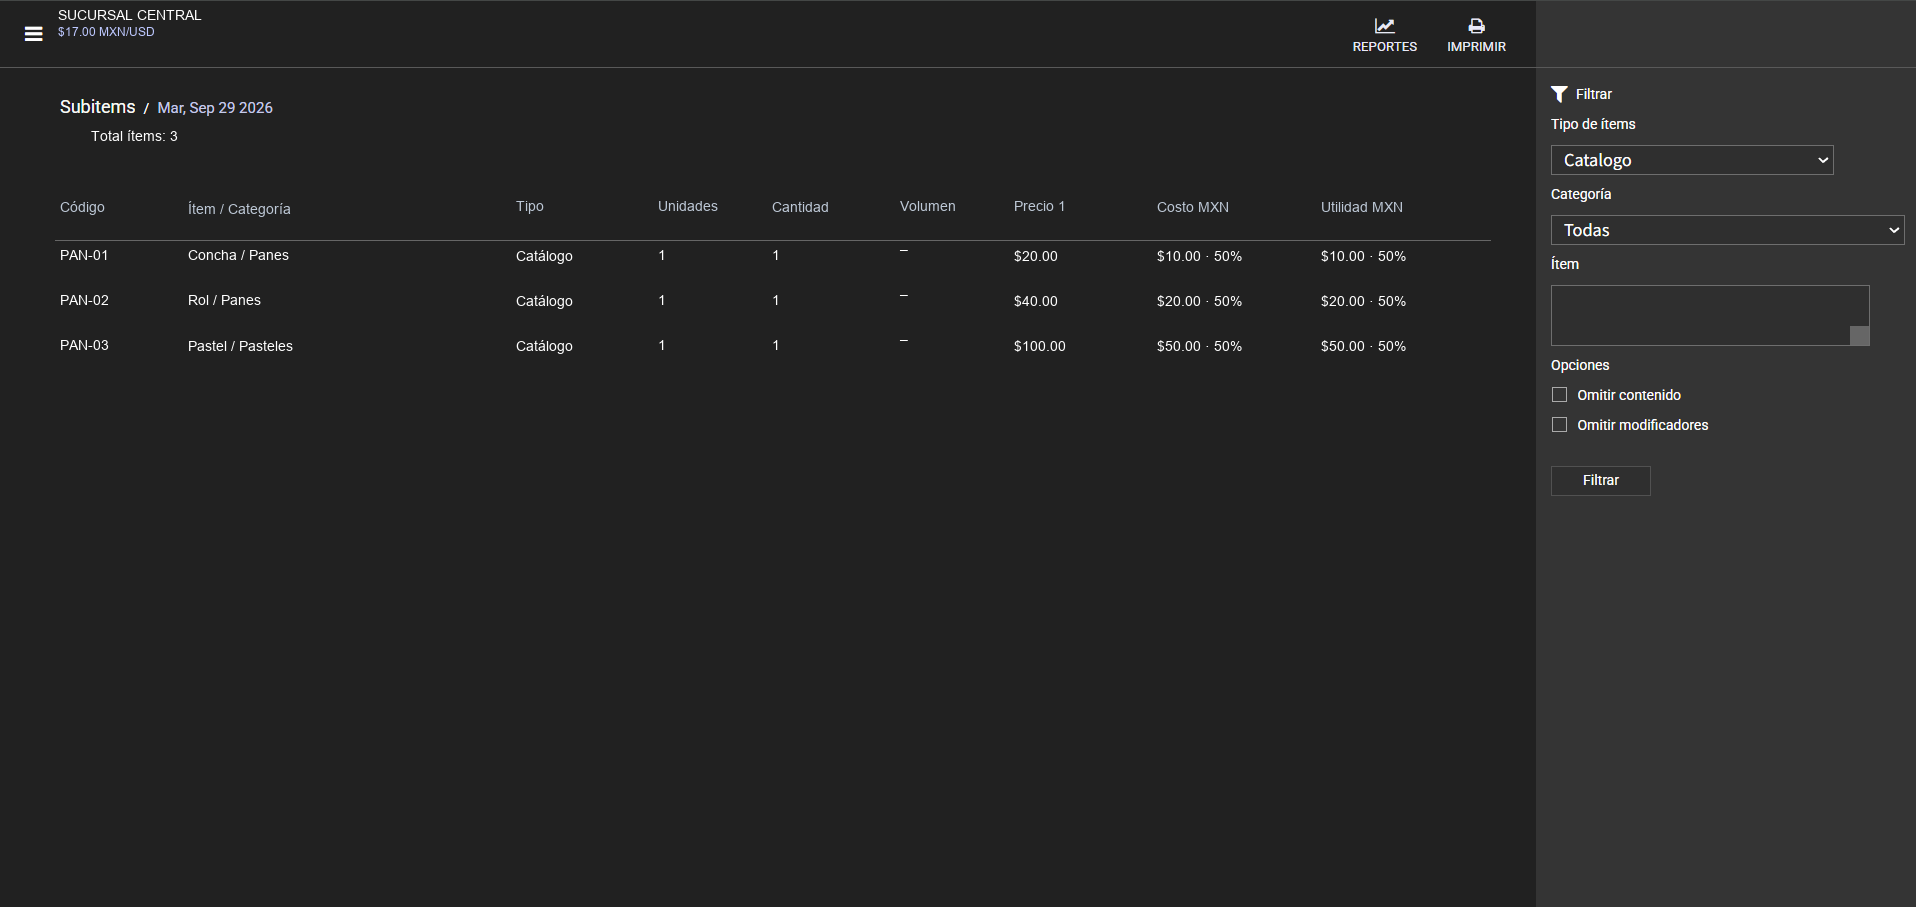Click the Utilidad MXN column header

(1362, 207)
